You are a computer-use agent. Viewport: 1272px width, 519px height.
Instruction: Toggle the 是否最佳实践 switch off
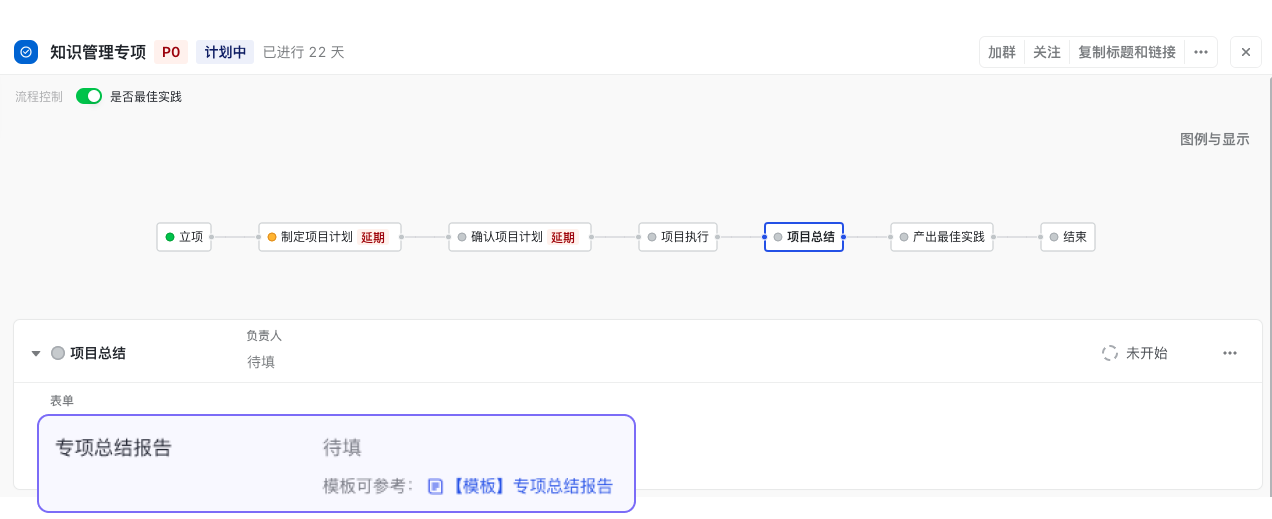point(89,96)
